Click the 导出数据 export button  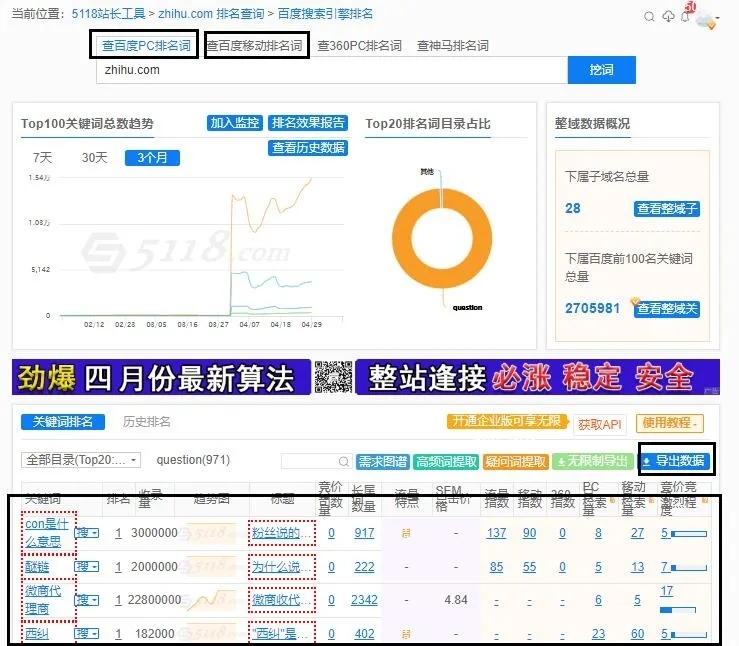pos(674,461)
